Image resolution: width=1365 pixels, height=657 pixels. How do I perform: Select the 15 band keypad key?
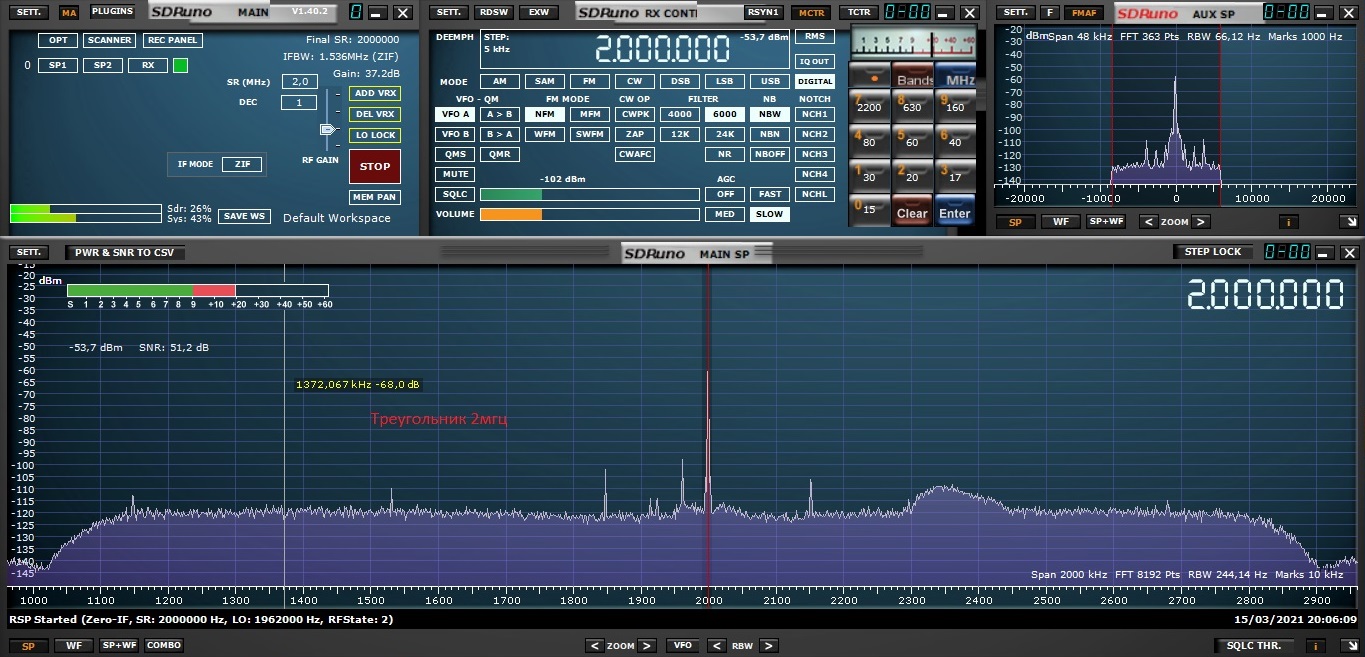tap(869, 209)
